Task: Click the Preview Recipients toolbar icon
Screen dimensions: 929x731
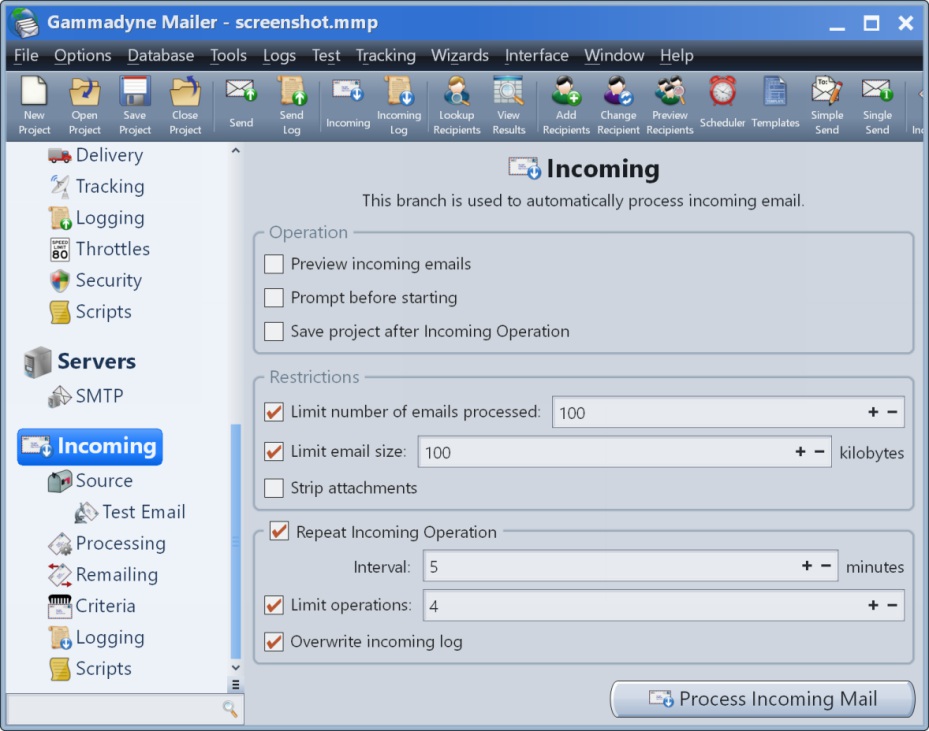Action: 669,105
